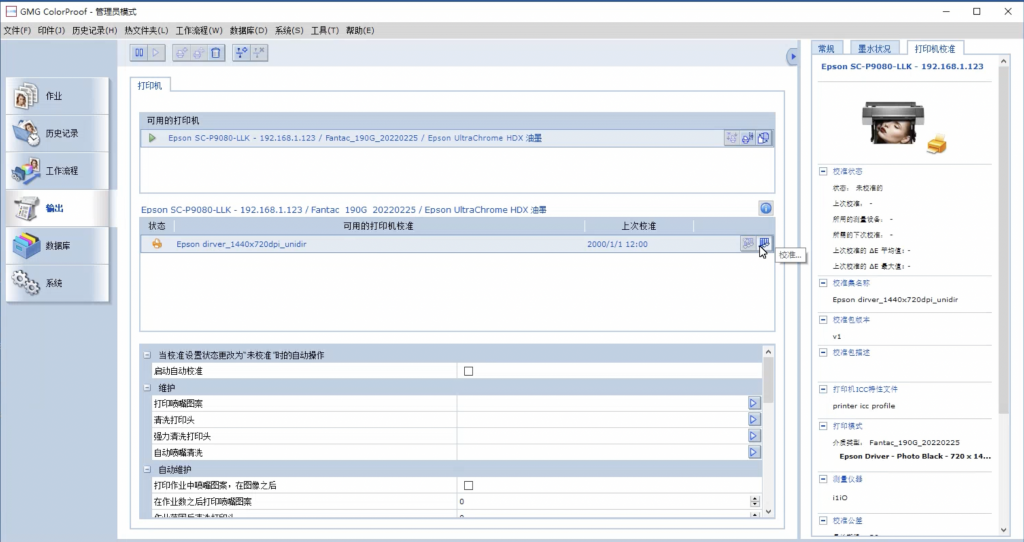The image size is (1024, 542).
Task: Run 清洗打印头 with its arrow button
Action: [x=753, y=420]
